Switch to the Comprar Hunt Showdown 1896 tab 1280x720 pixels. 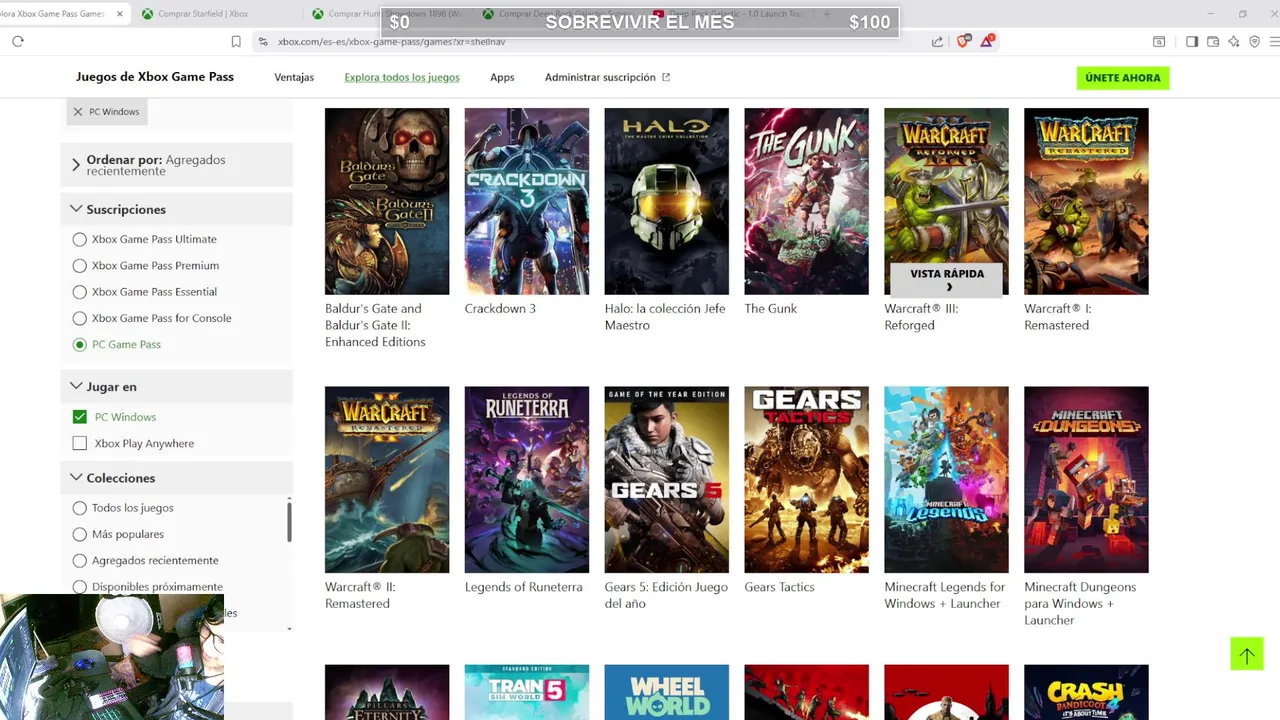click(385, 14)
